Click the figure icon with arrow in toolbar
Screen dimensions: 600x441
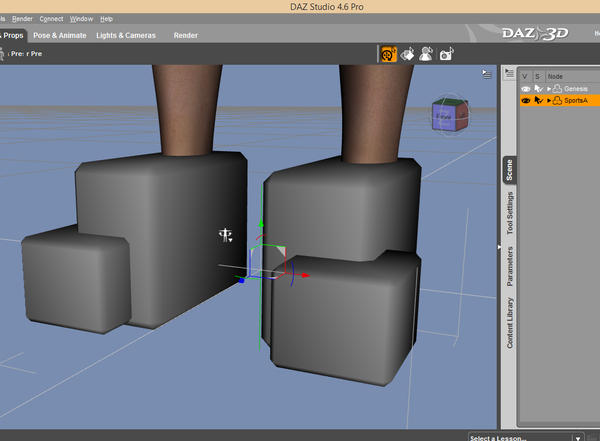pyautogui.click(x=426, y=55)
